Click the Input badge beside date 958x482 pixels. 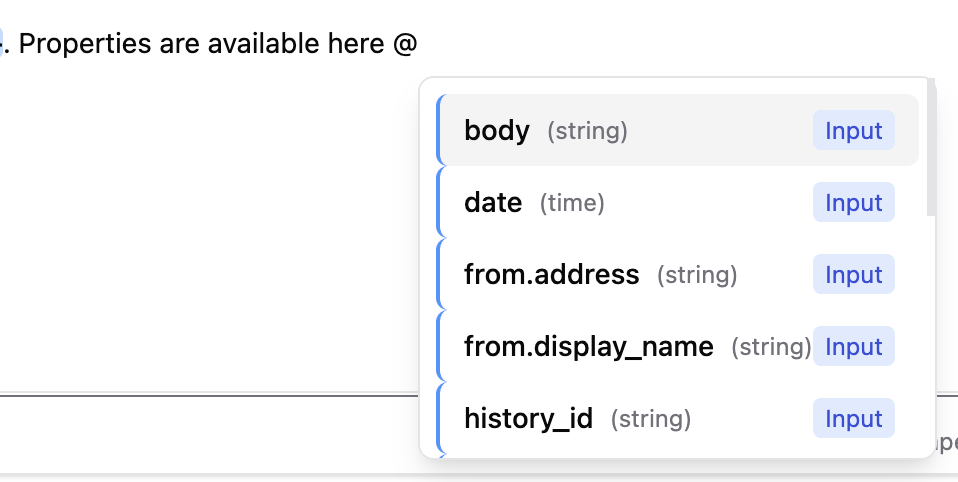[853, 203]
